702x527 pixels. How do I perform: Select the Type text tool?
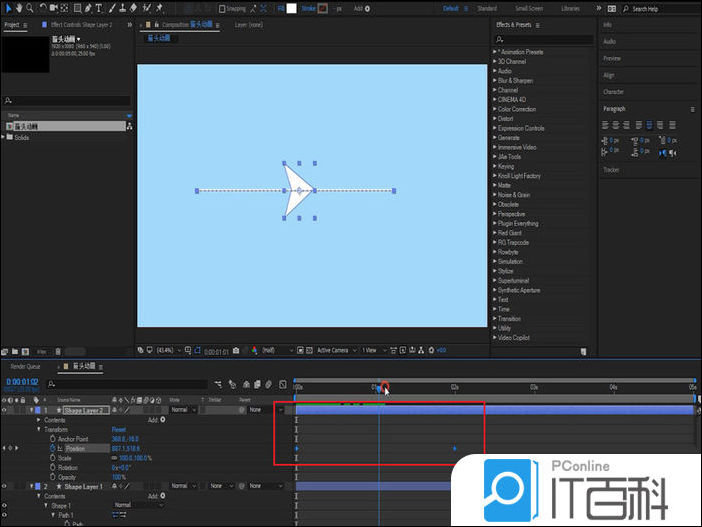(x=97, y=8)
